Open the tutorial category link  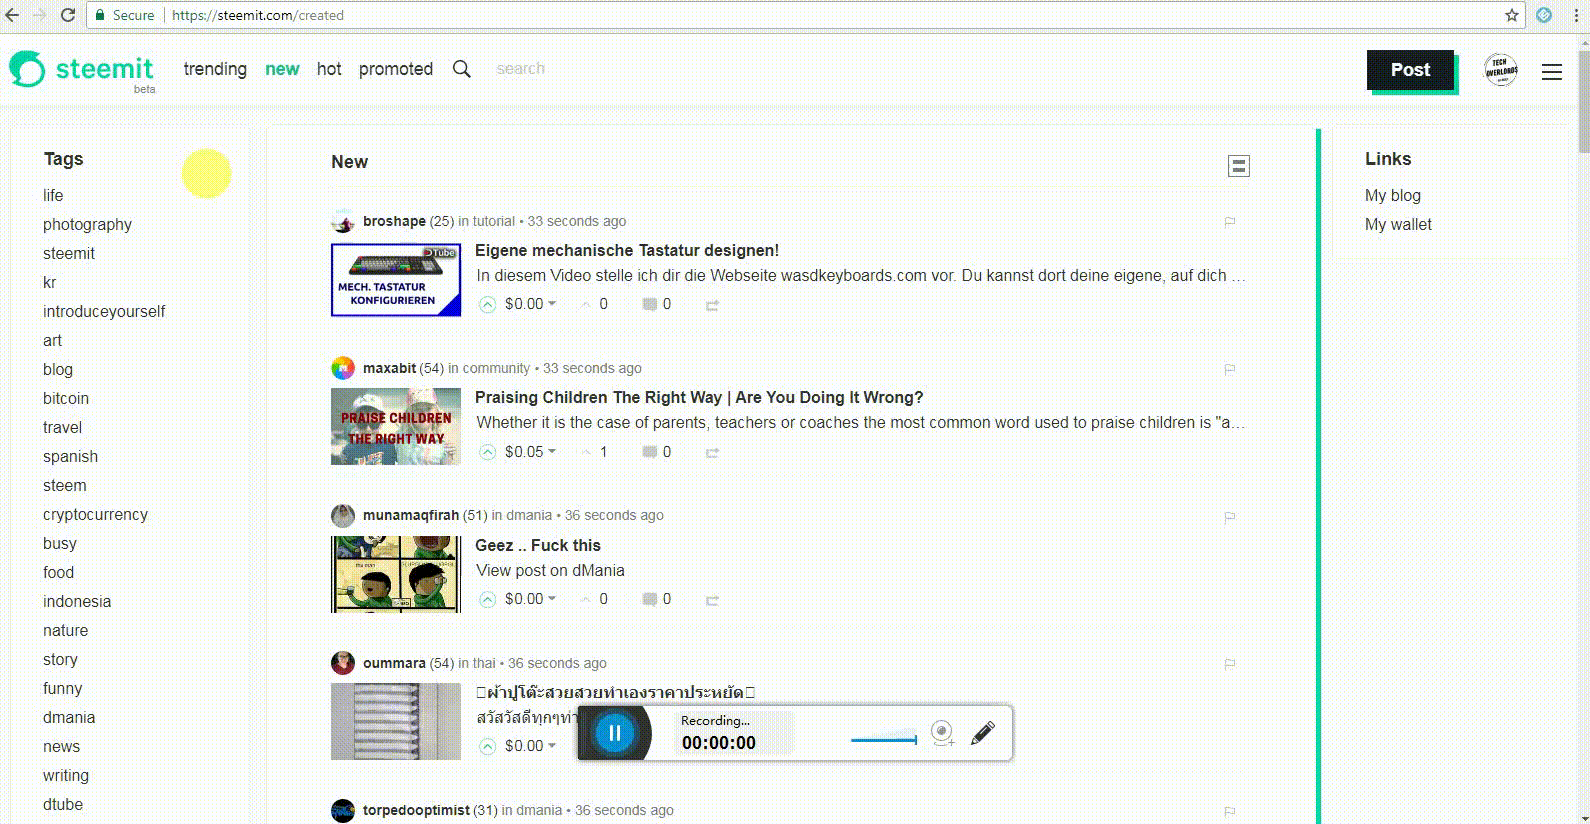coord(493,221)
